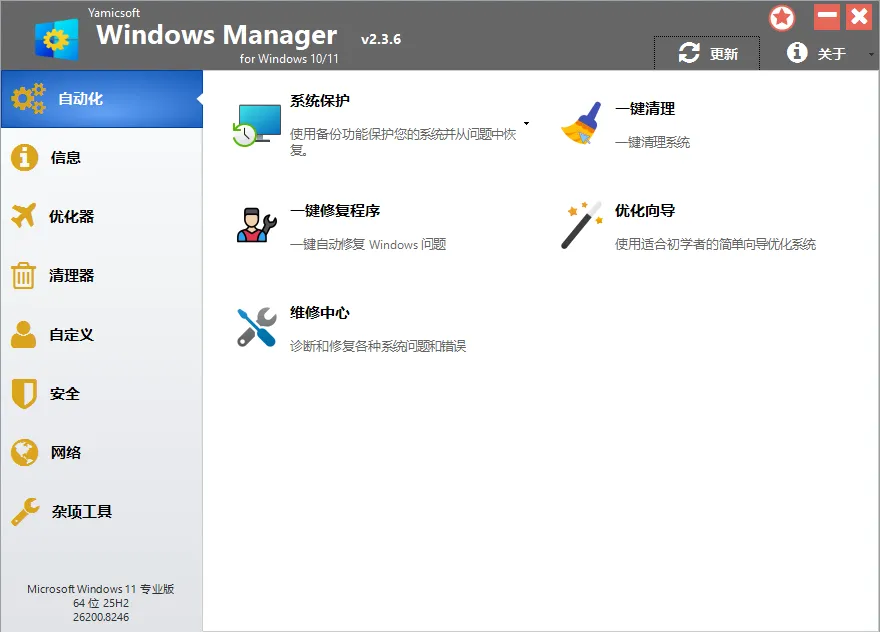
Task: Select the 自定义 sidebar entry
Action: coord(60,334)
